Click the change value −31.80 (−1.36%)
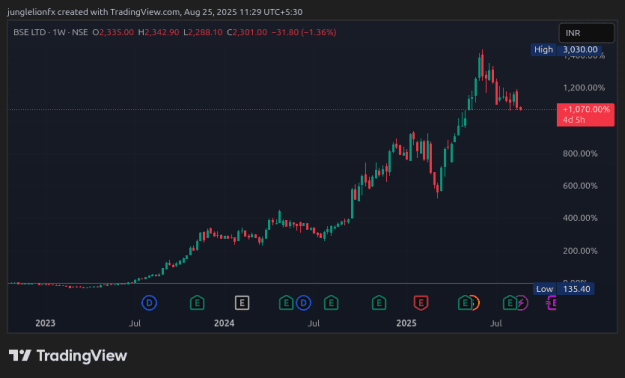625x378 pixels. [304, 32]
